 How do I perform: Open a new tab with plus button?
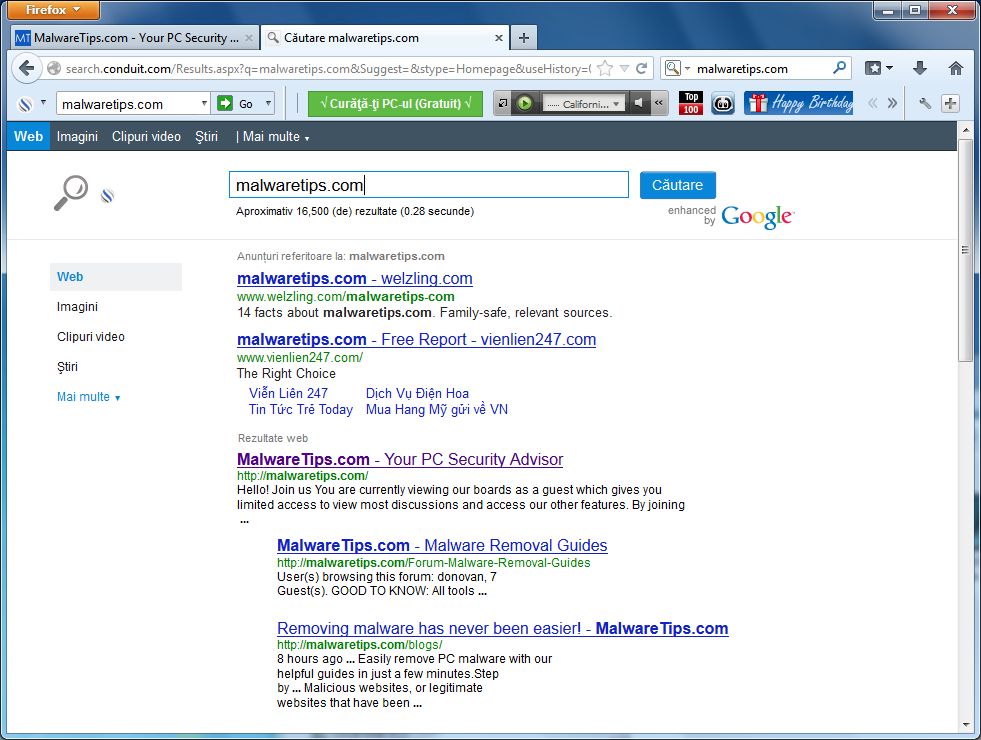tap(524, 38)
